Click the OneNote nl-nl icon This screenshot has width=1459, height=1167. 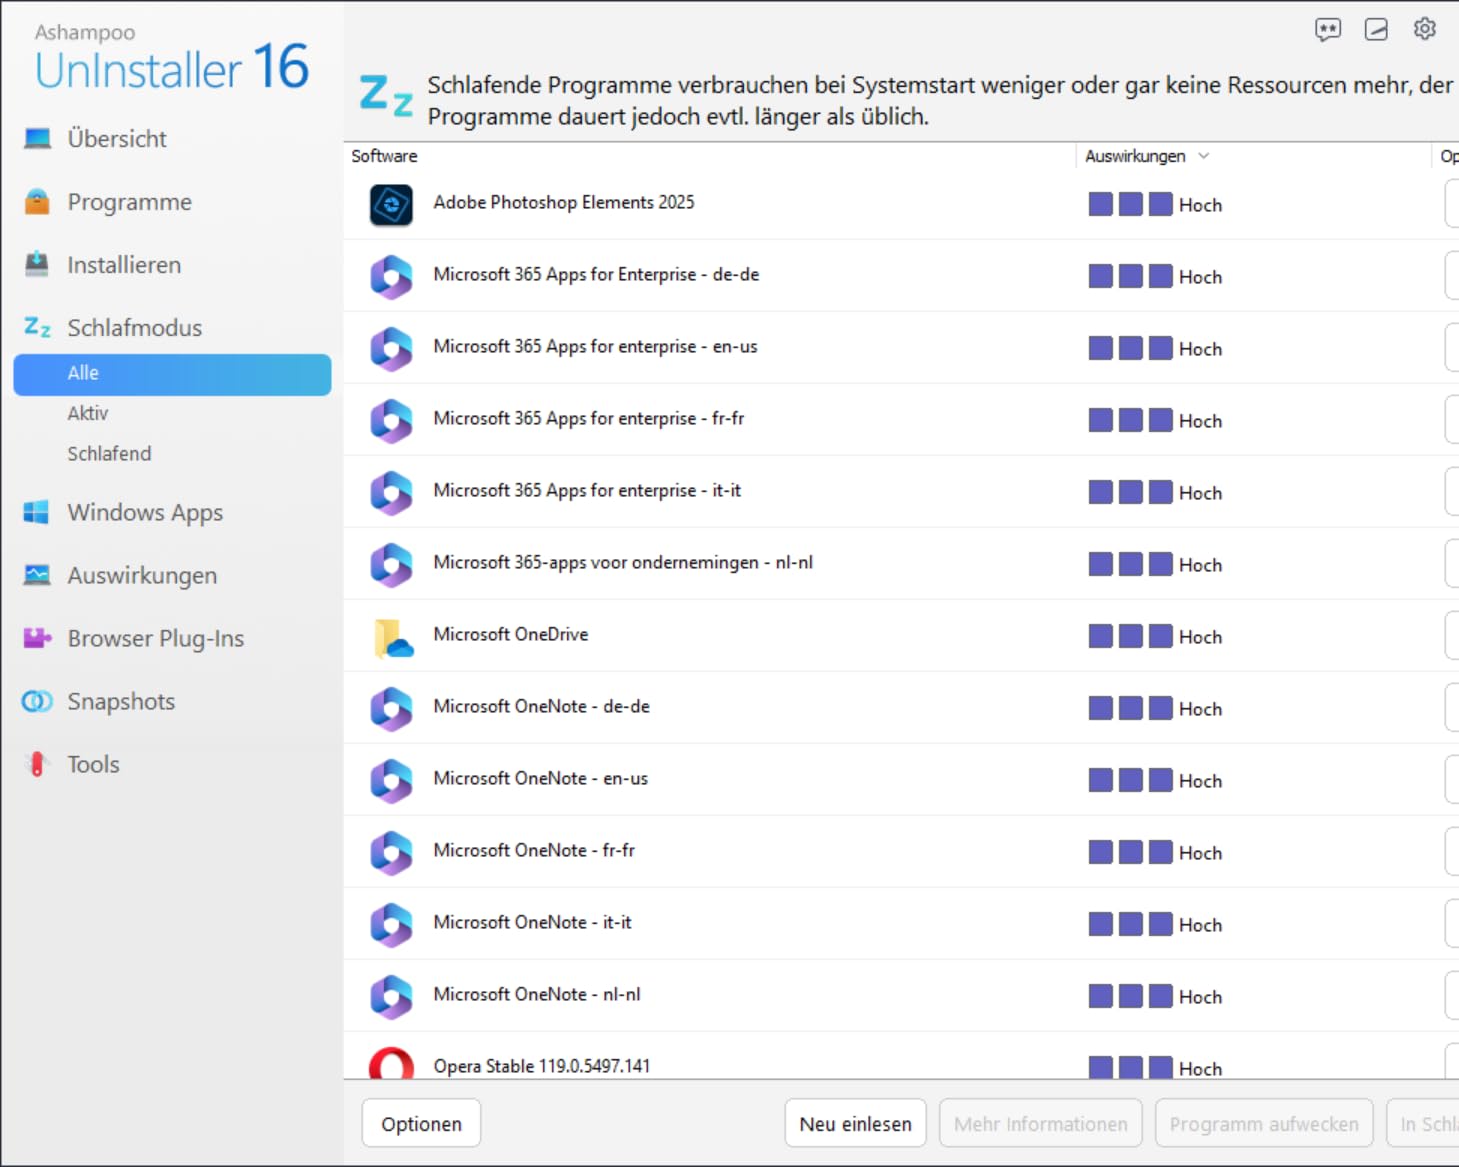[391, 997]
